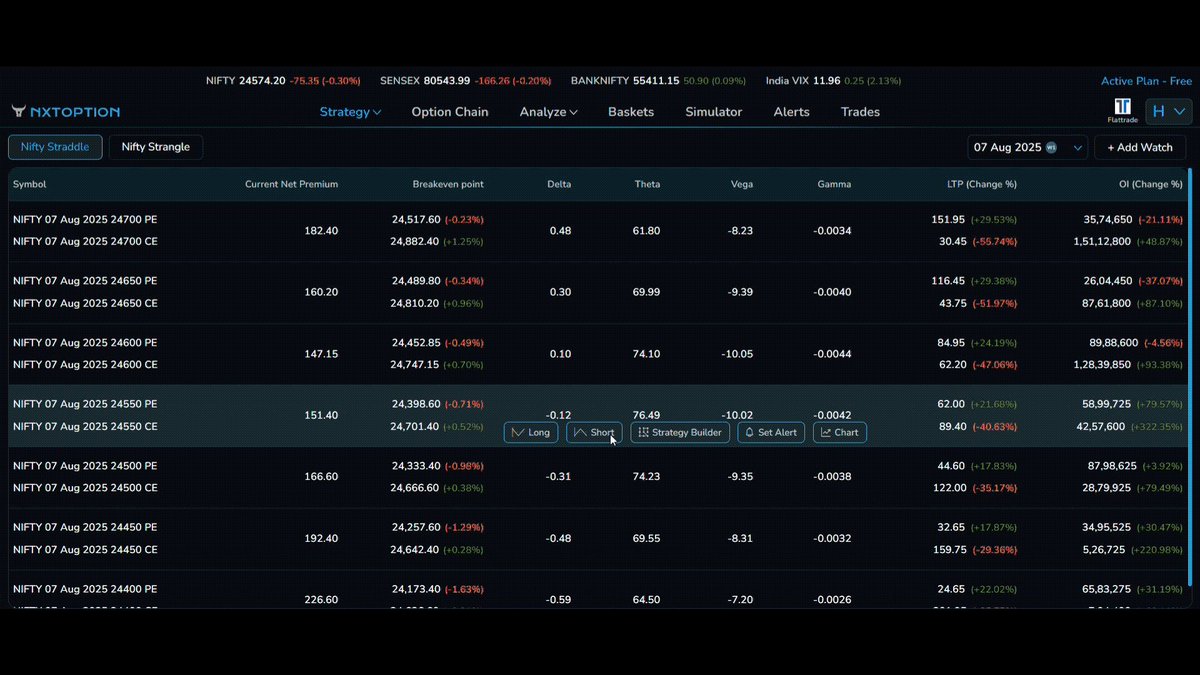Click the Long payoff icon button
1200x675 pixels.
pyautogui.click(x=531, y=432)
